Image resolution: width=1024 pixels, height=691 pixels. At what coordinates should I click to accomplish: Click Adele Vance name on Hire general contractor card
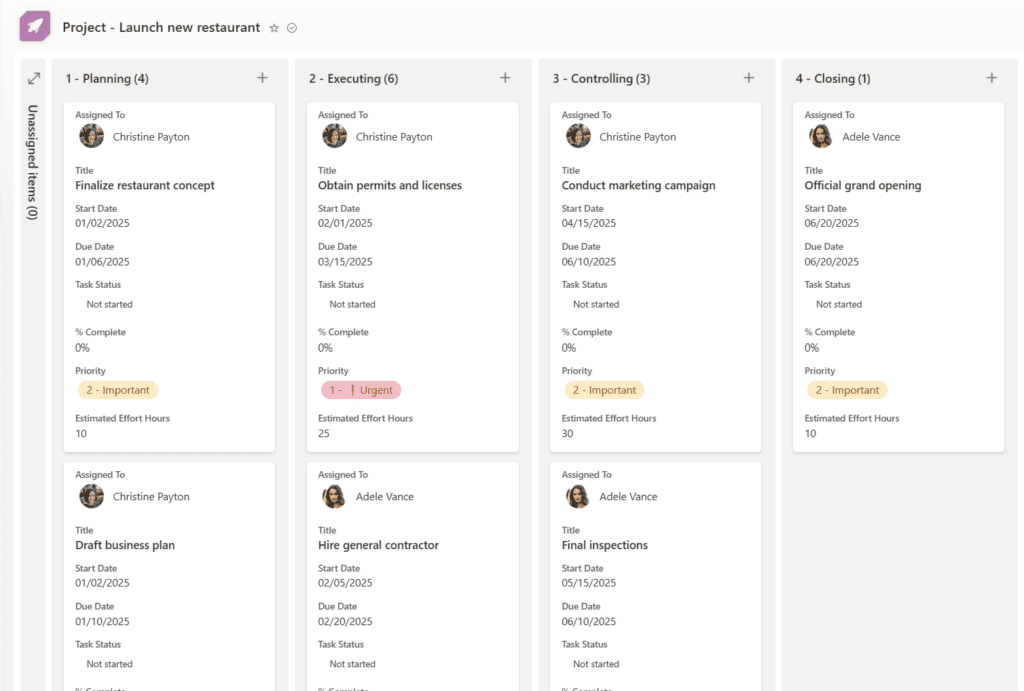point(385,497)
